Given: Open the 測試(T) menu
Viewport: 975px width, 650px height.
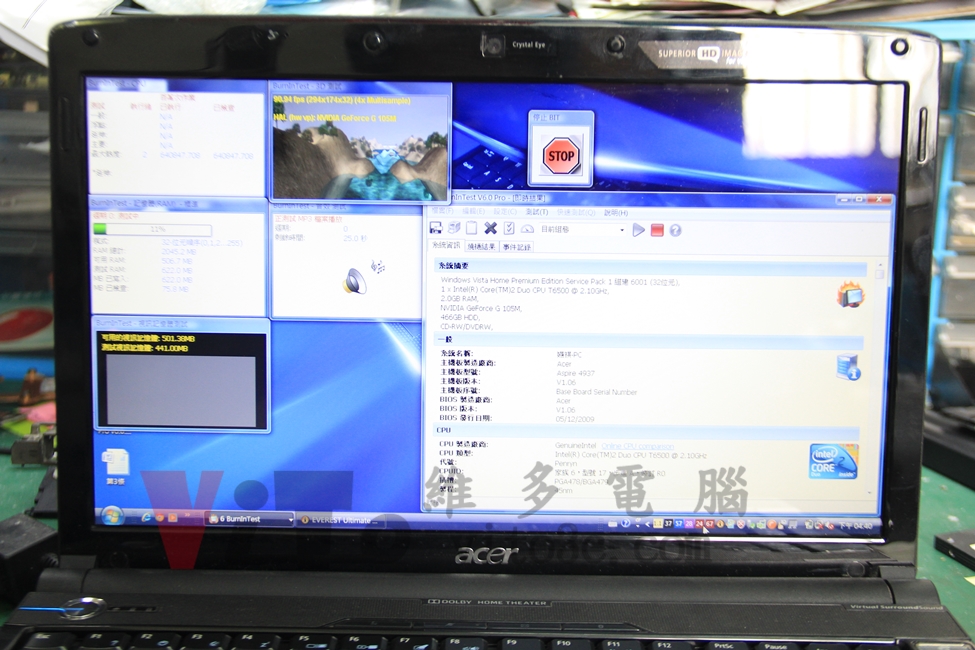Looking at the screenshot, I should 537,212.
